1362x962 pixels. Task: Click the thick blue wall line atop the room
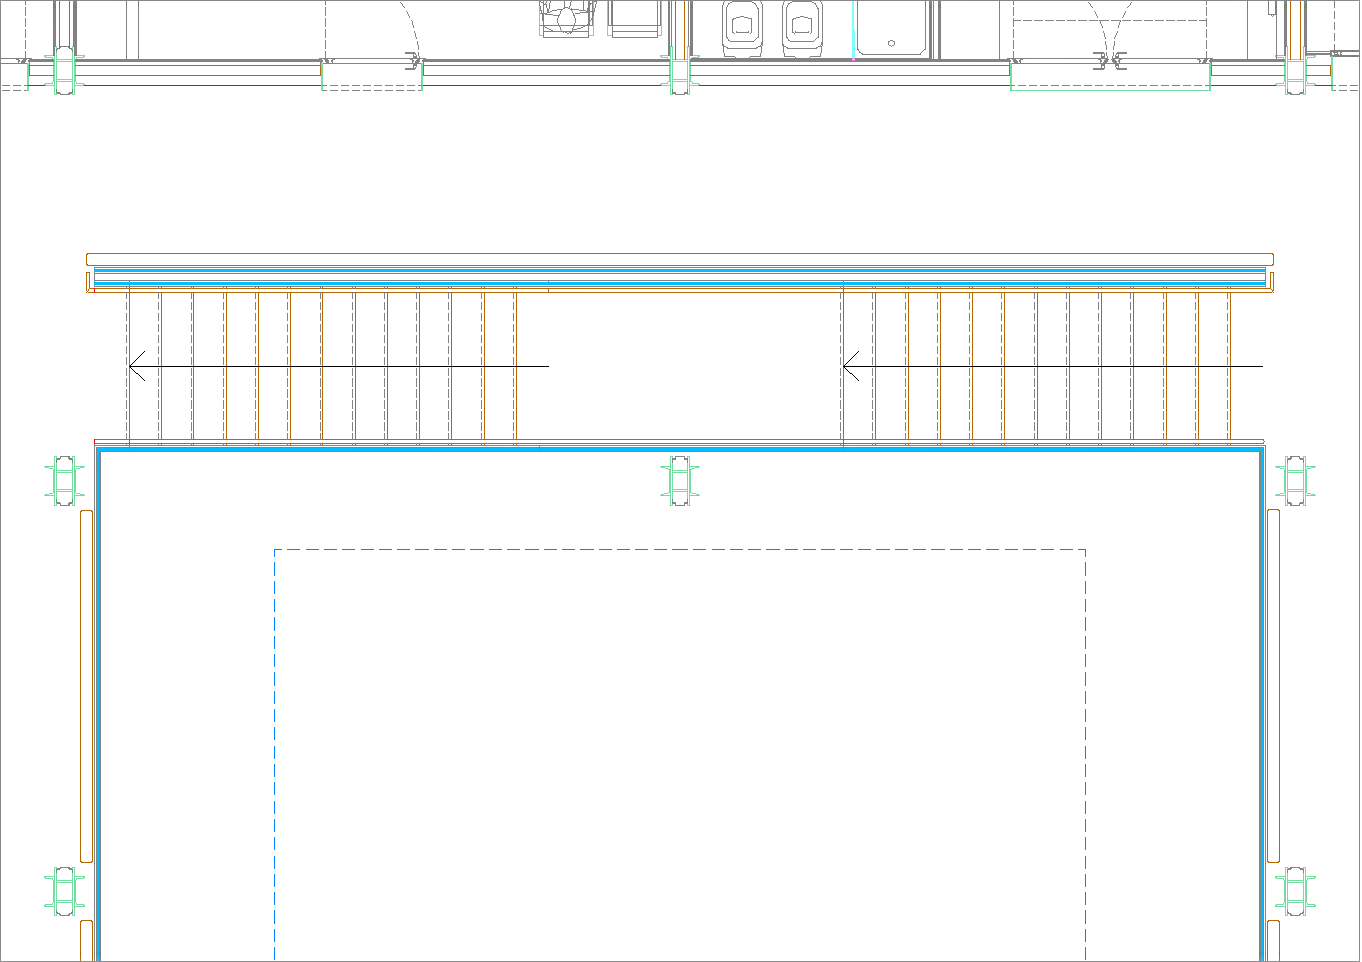point(680,451)
